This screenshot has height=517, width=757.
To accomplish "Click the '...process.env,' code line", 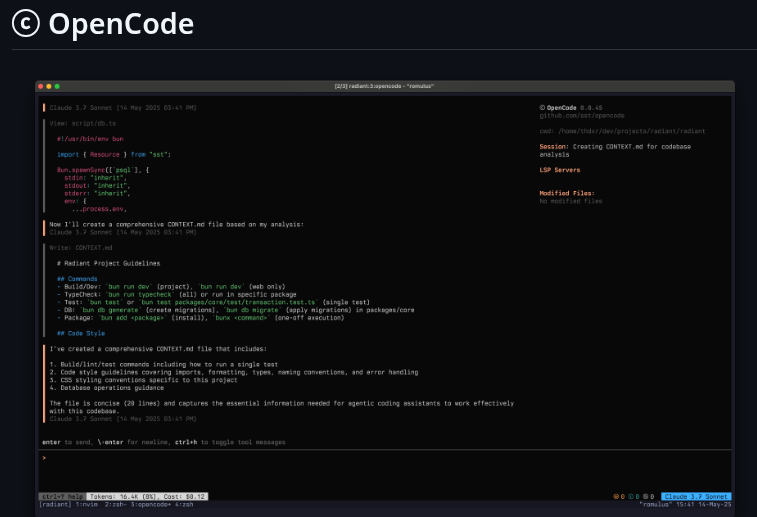I will [x=99, y=209].
